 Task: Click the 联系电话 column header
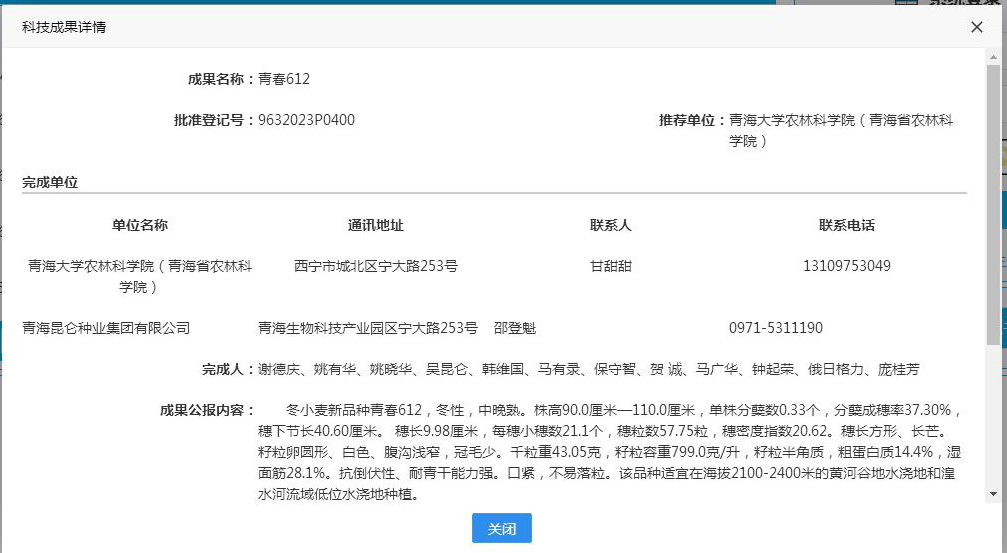[x=846, y=225]
